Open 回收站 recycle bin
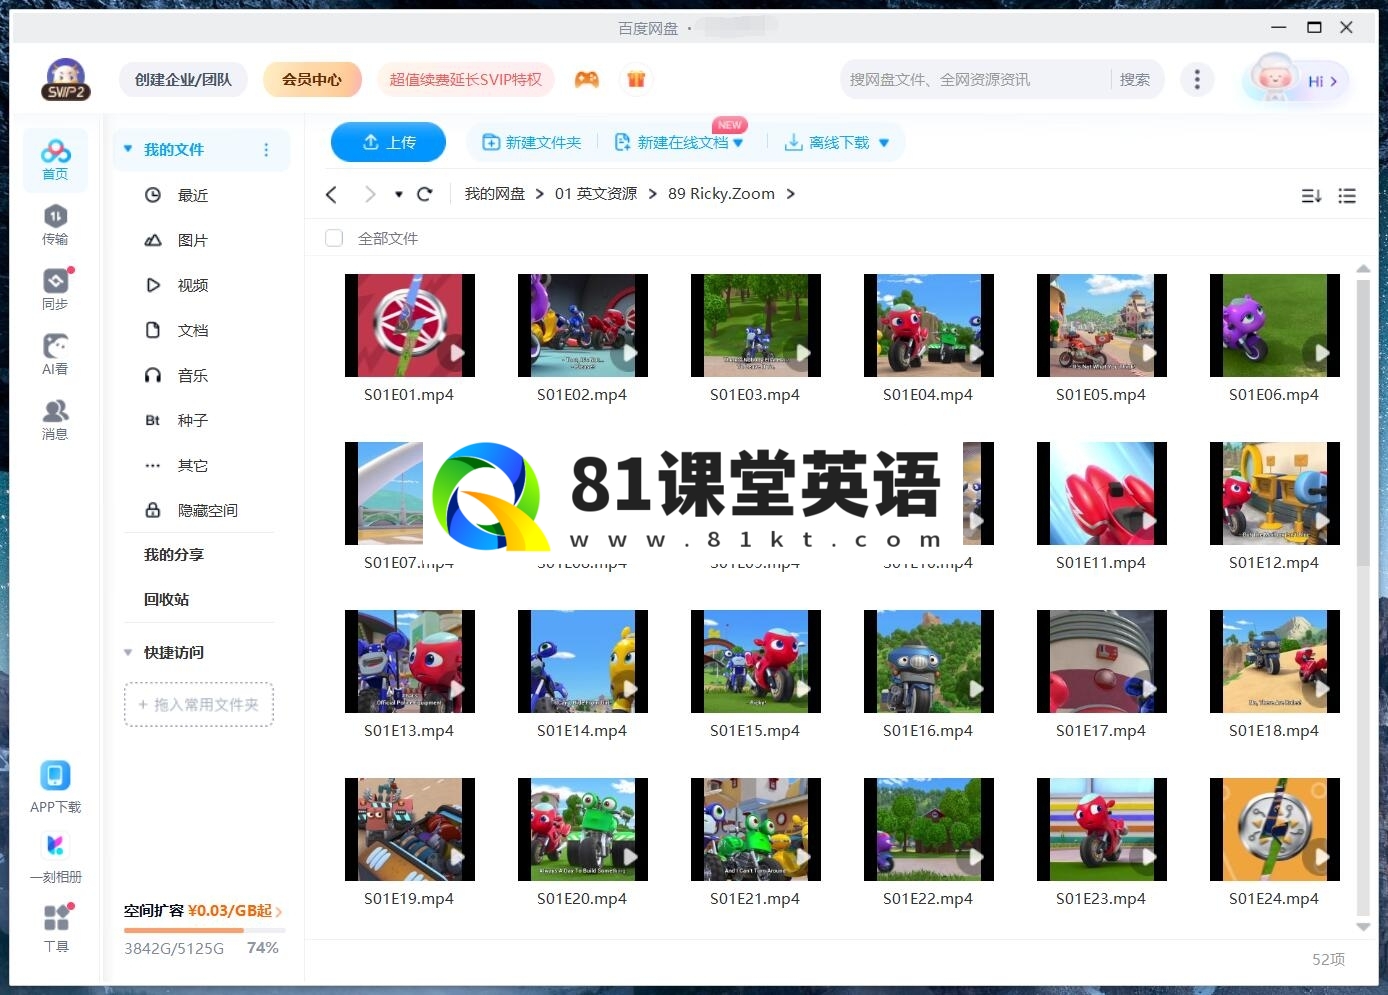1388x995 pixels. click(167, 599)
